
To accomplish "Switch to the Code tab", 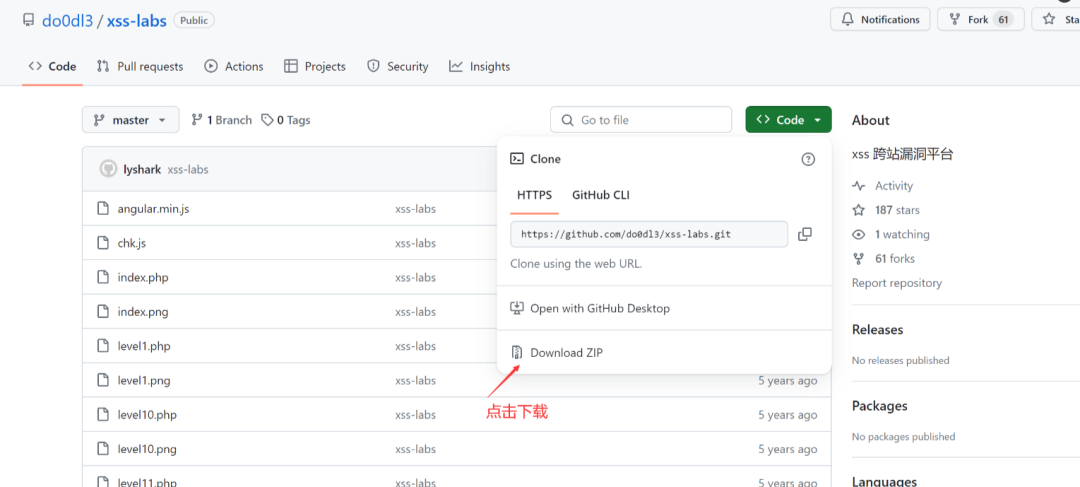I will (x=52, y=67).
